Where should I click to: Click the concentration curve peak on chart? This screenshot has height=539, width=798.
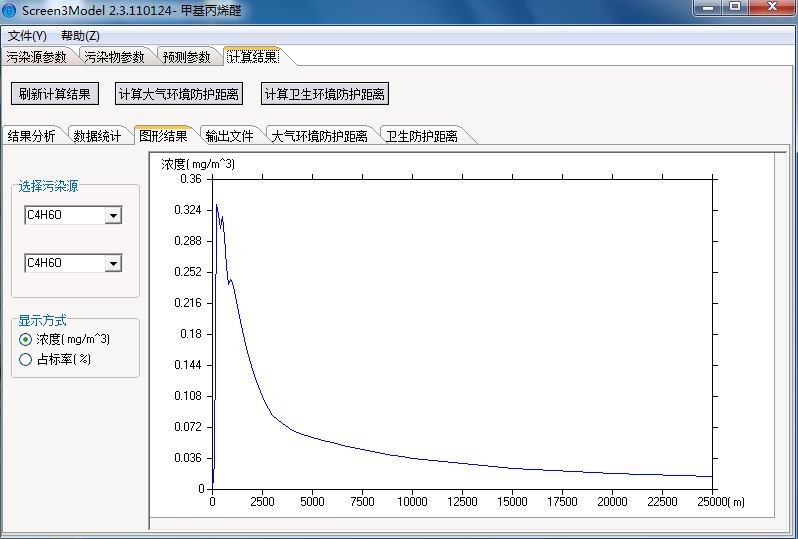(x=216, y=205)
